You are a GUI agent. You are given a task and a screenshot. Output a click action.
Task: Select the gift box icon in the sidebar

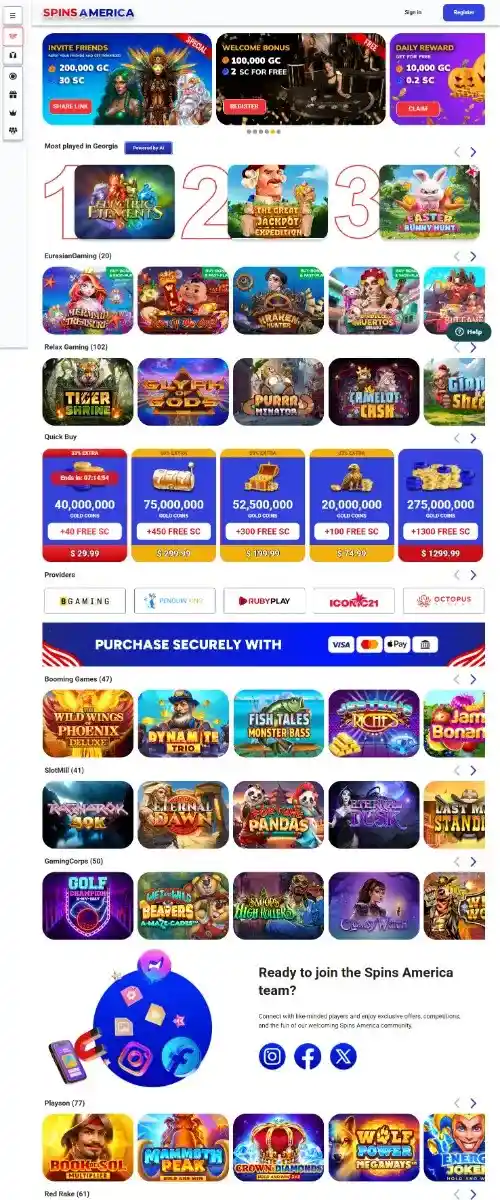tap(13, 95)
